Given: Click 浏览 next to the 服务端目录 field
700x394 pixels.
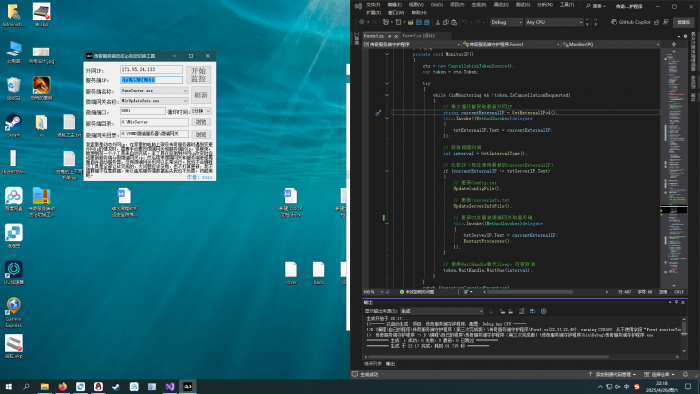Looking at the screenshot, I should (201, 122).
